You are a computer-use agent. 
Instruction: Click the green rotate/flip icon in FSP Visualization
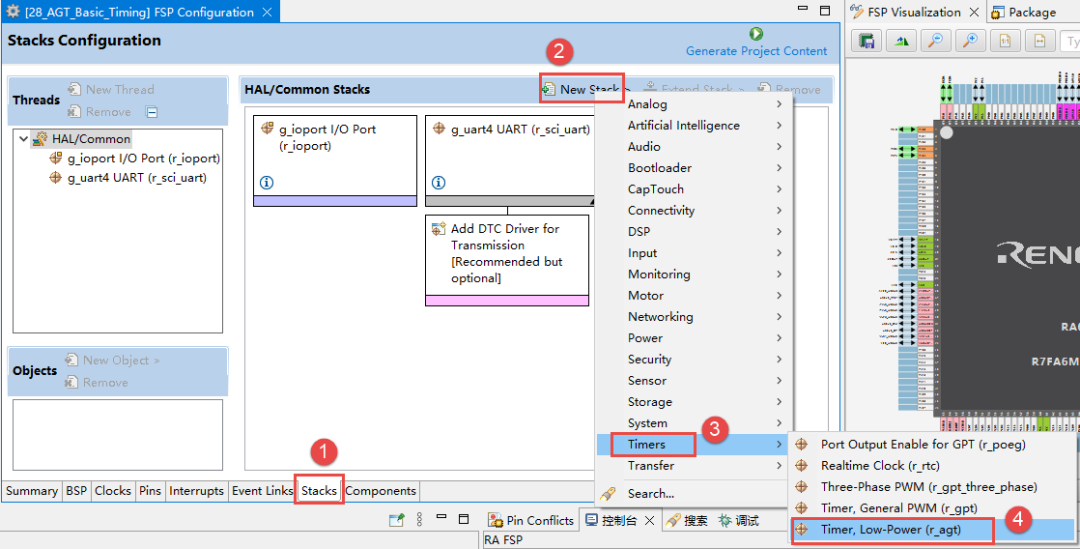tap(901, 41)
